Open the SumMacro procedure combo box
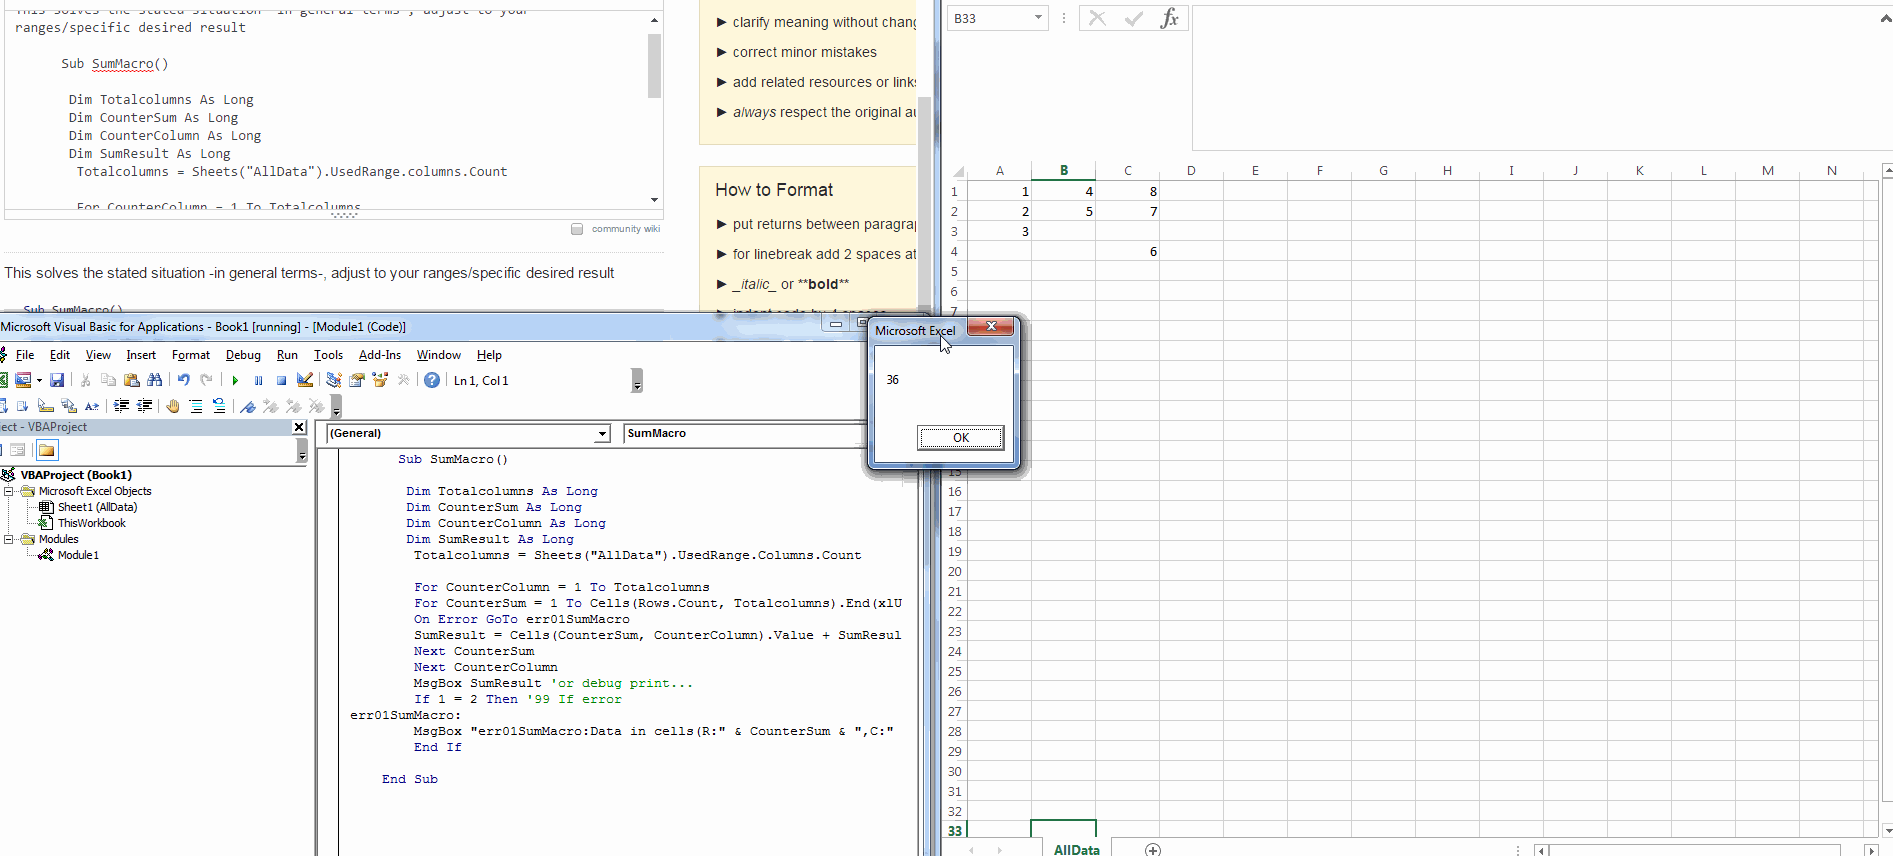 pos(745,433)
